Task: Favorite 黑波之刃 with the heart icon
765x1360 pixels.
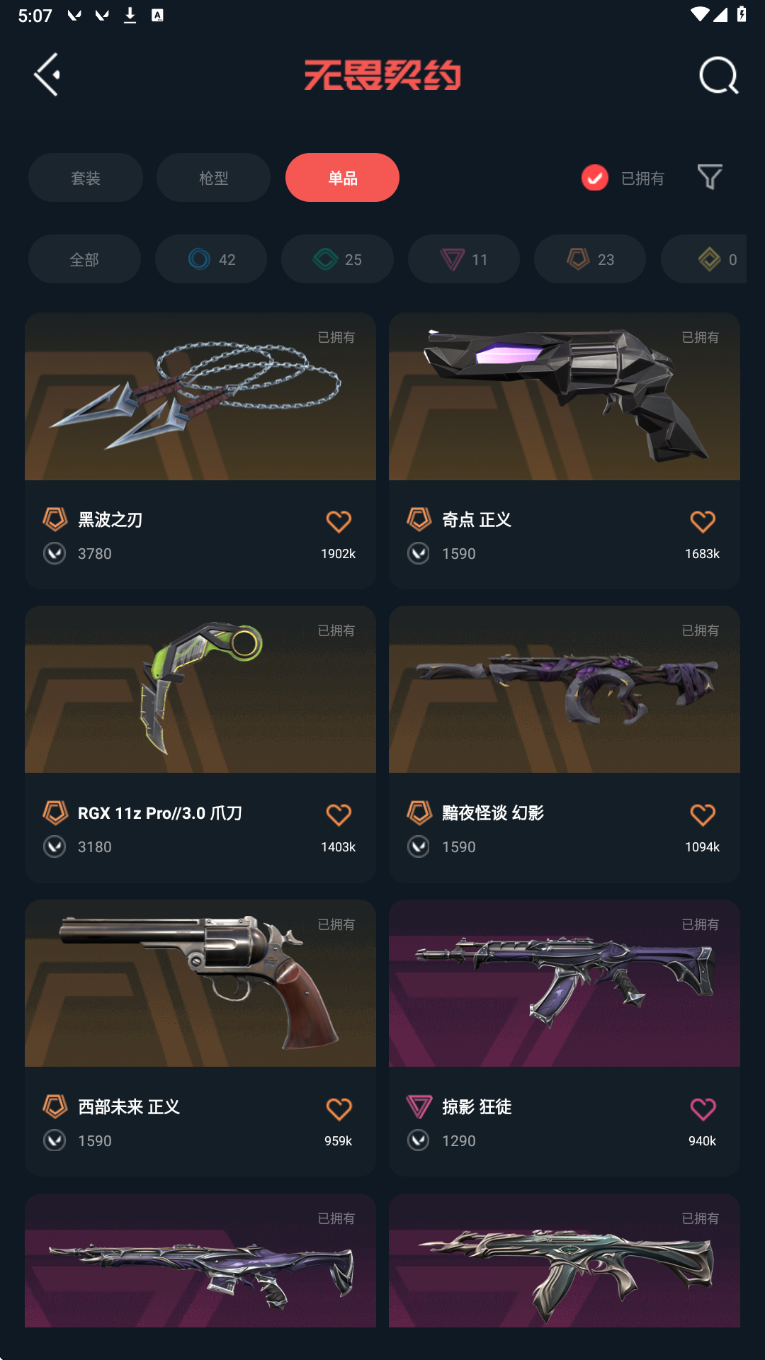Action: tap(339, 521)
